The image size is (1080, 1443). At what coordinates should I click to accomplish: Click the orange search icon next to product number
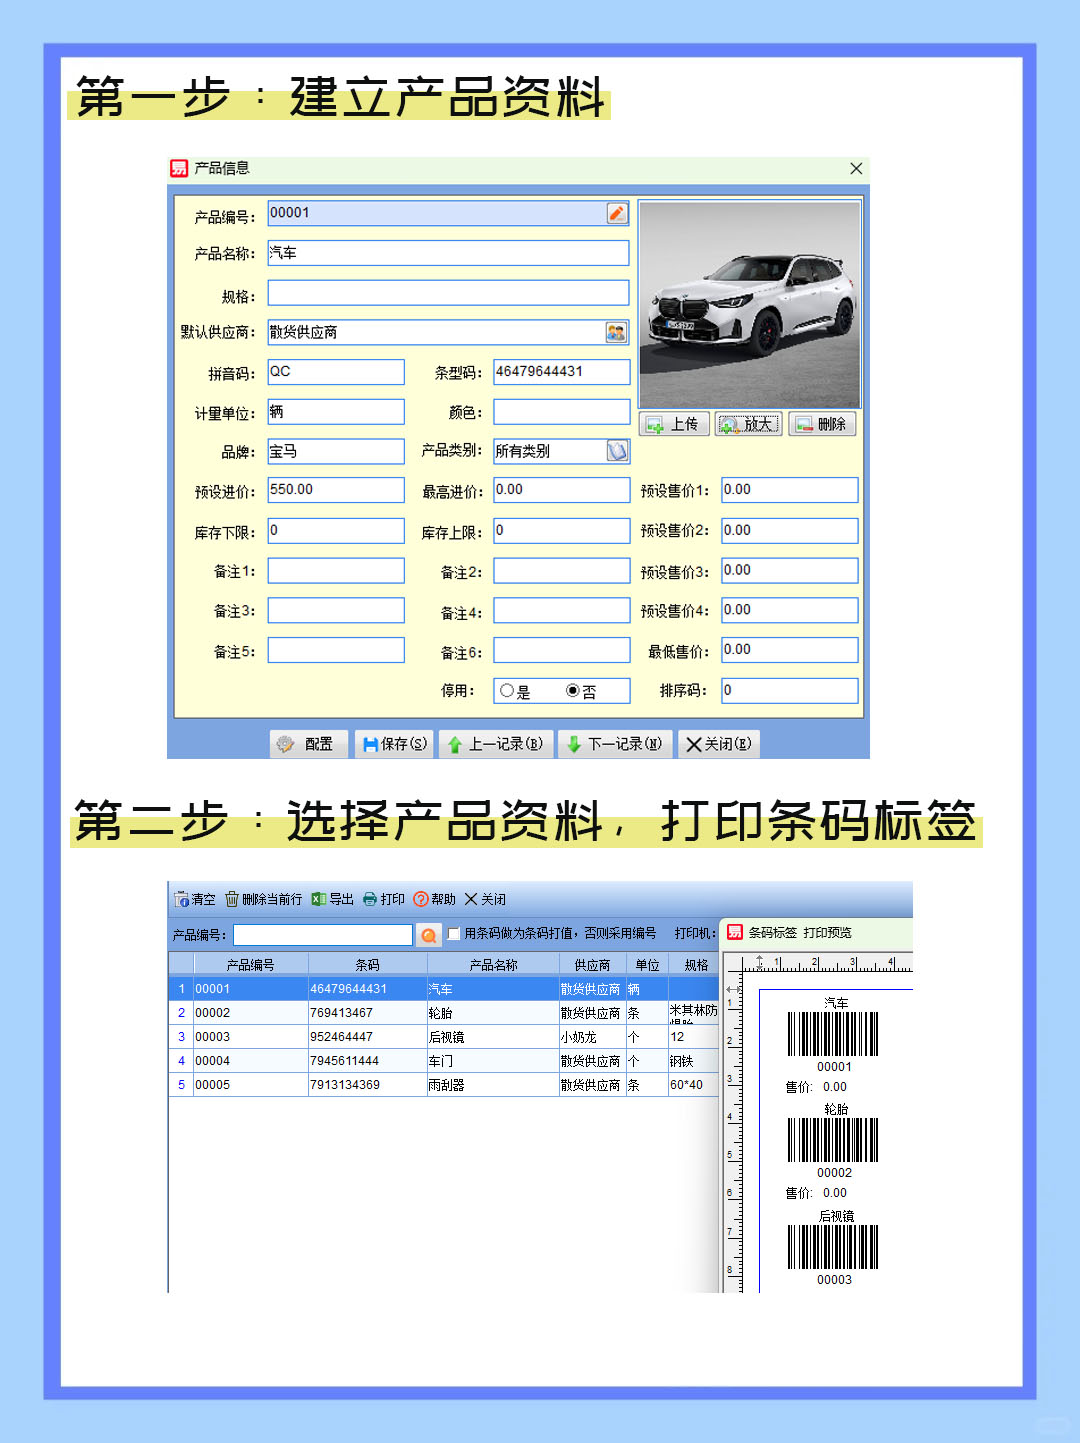click(x=428, y=935)
